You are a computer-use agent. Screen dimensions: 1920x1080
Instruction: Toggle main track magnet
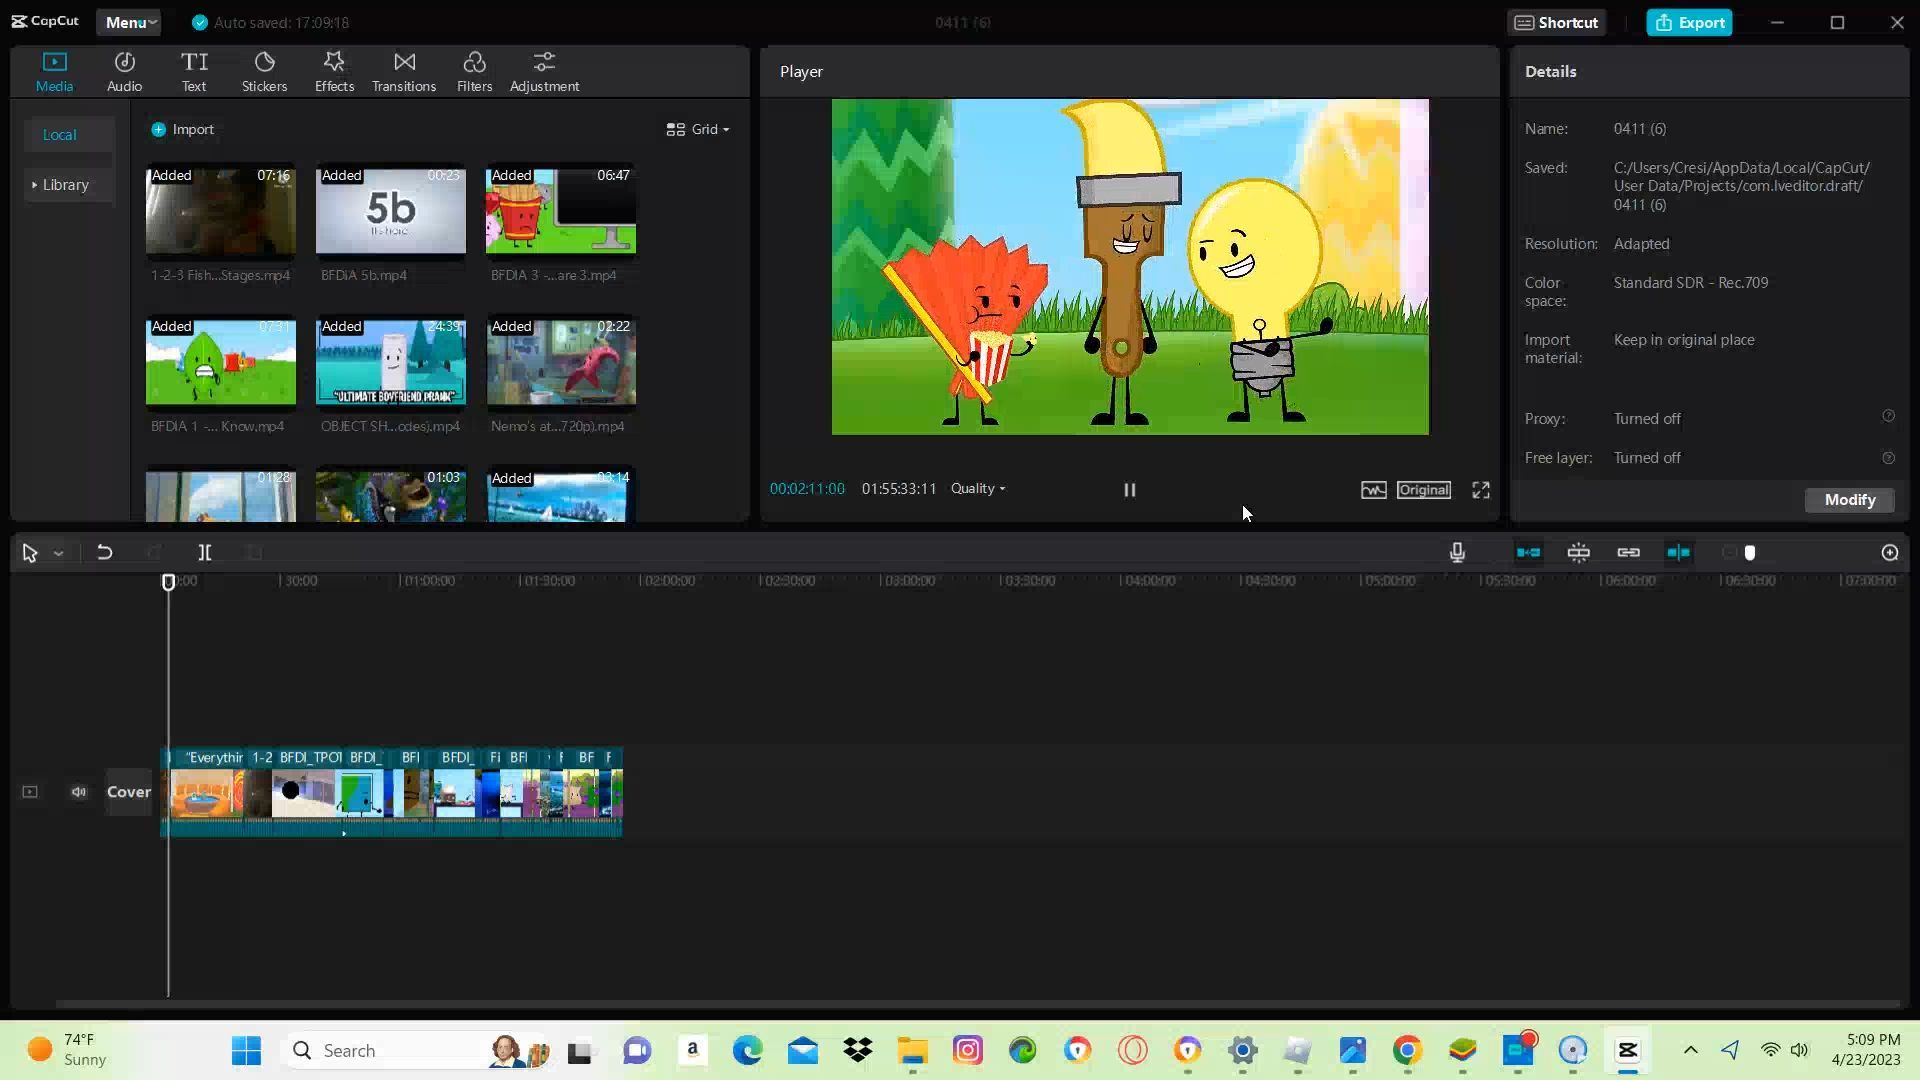pyautogui.click(x=1528, y=552)
